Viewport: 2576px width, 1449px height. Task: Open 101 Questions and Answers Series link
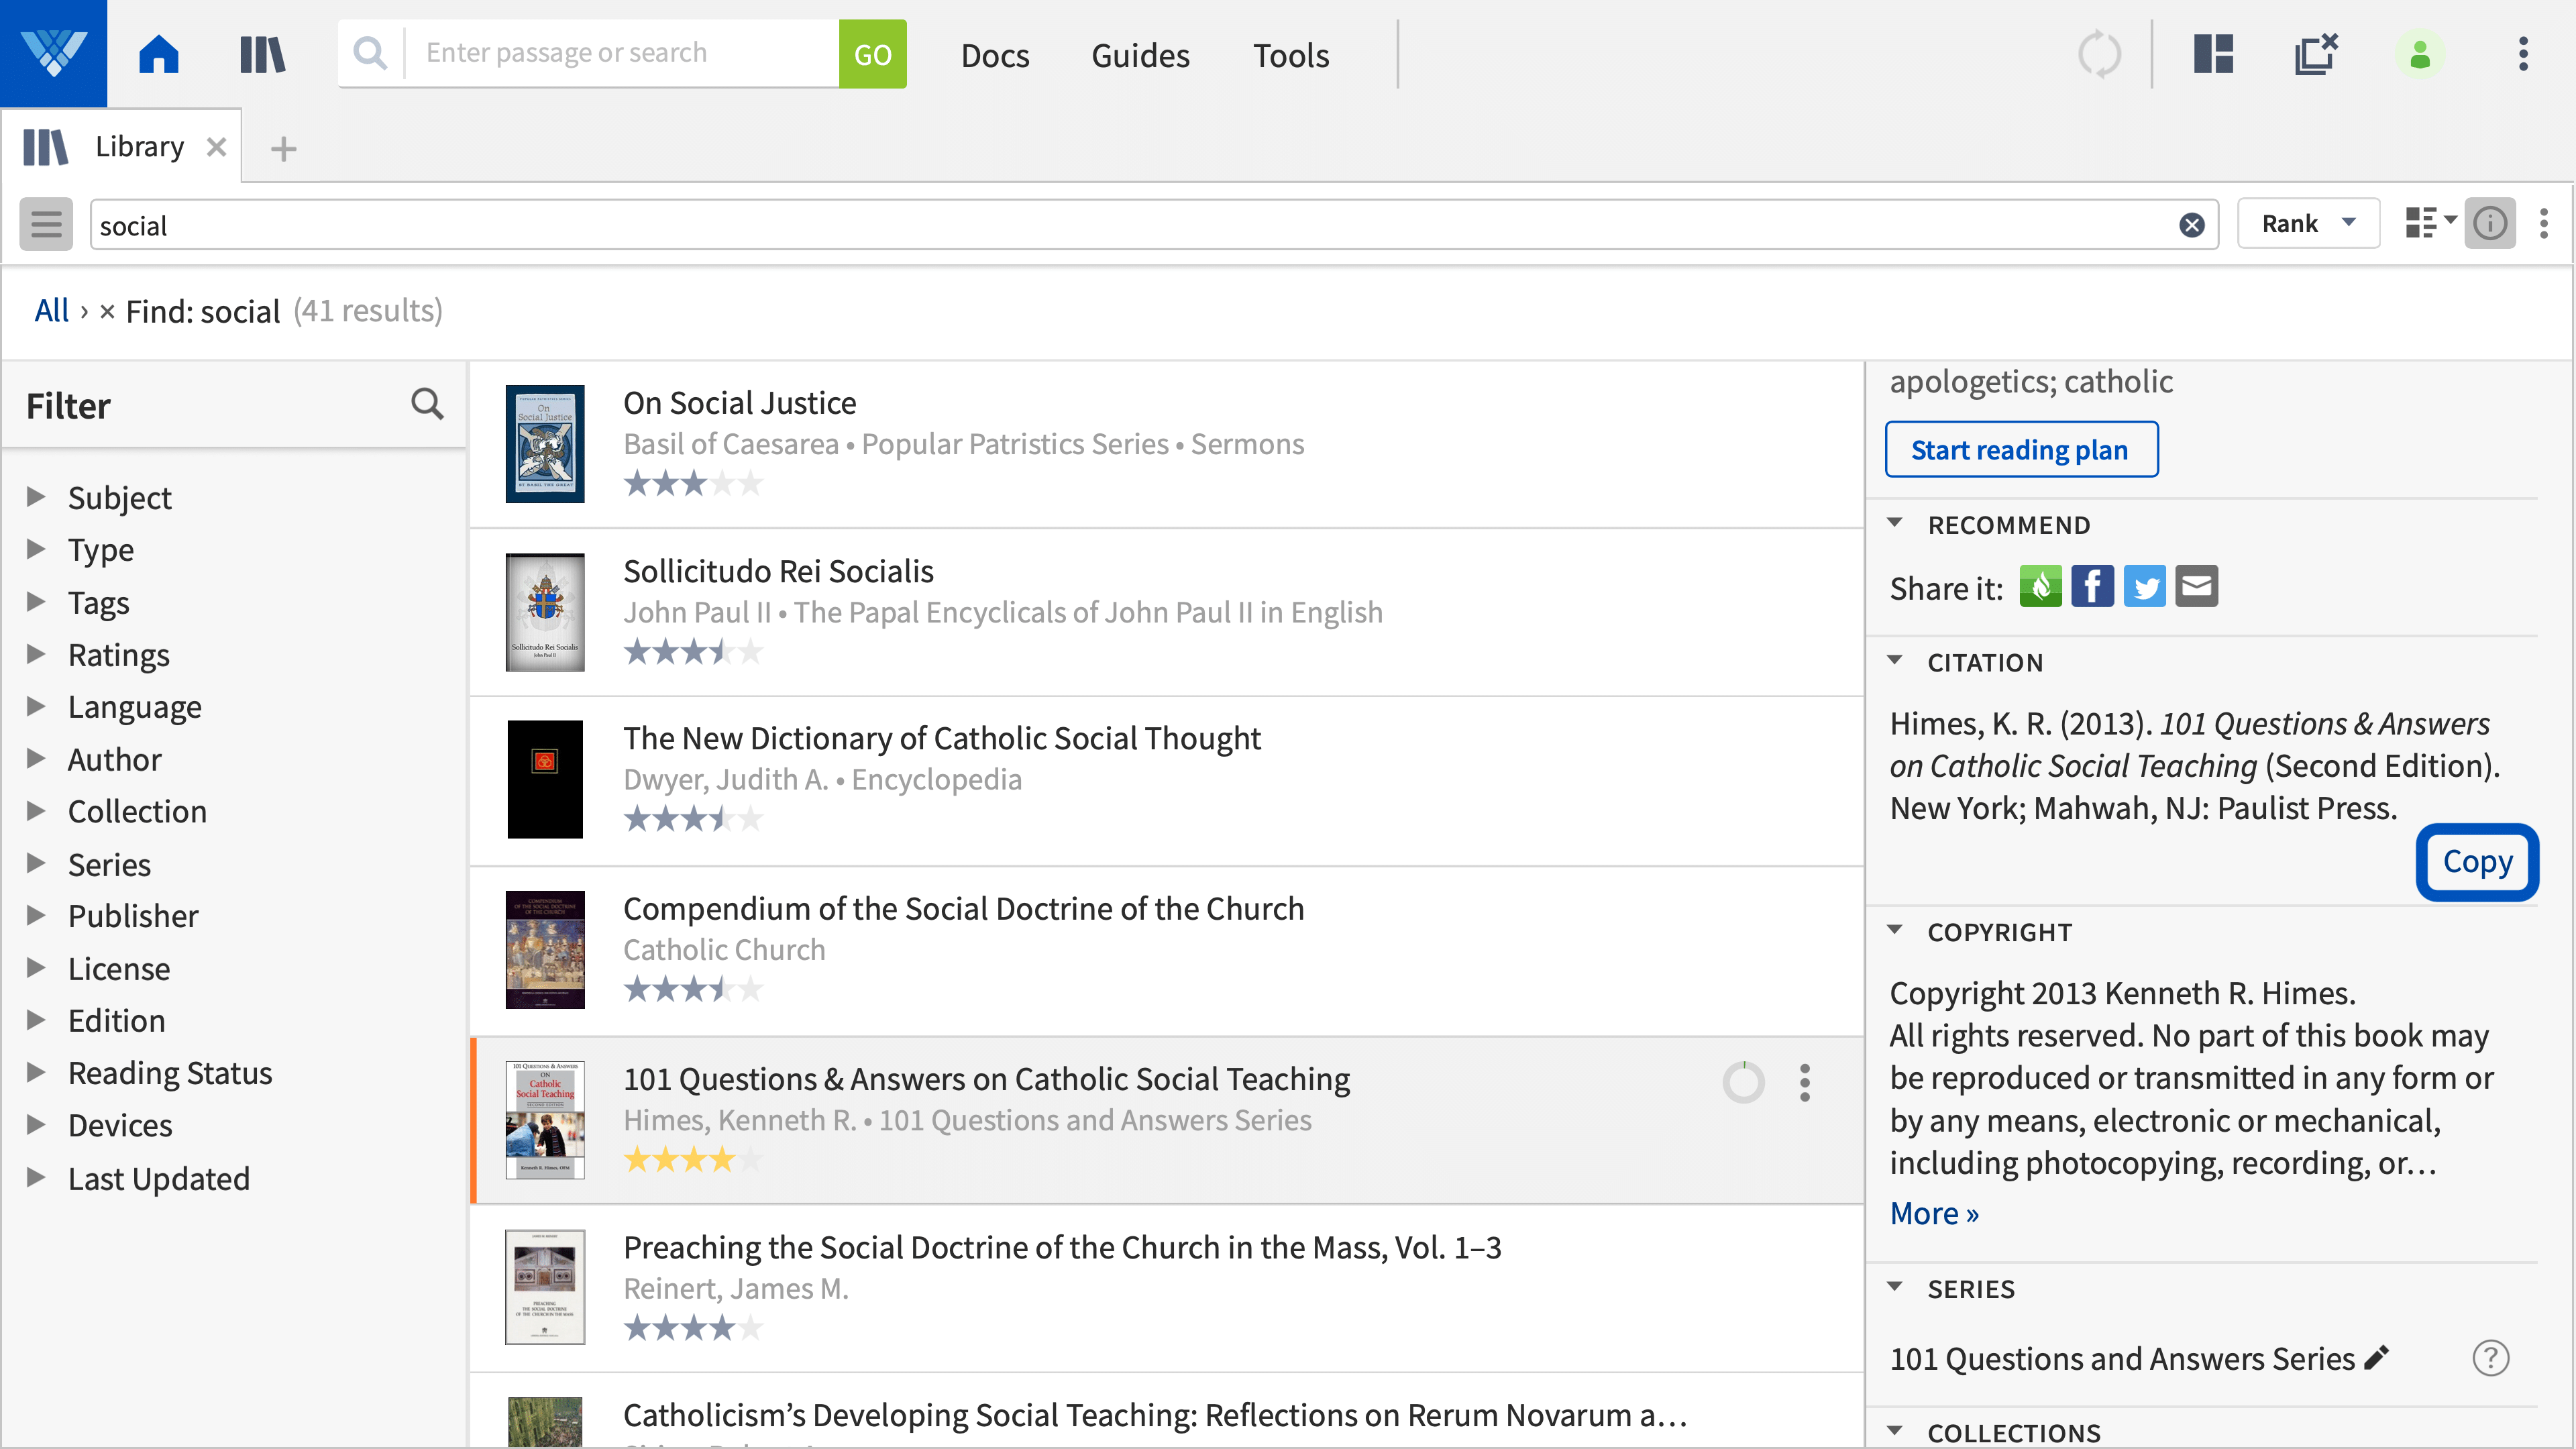coord(2122,1358)
